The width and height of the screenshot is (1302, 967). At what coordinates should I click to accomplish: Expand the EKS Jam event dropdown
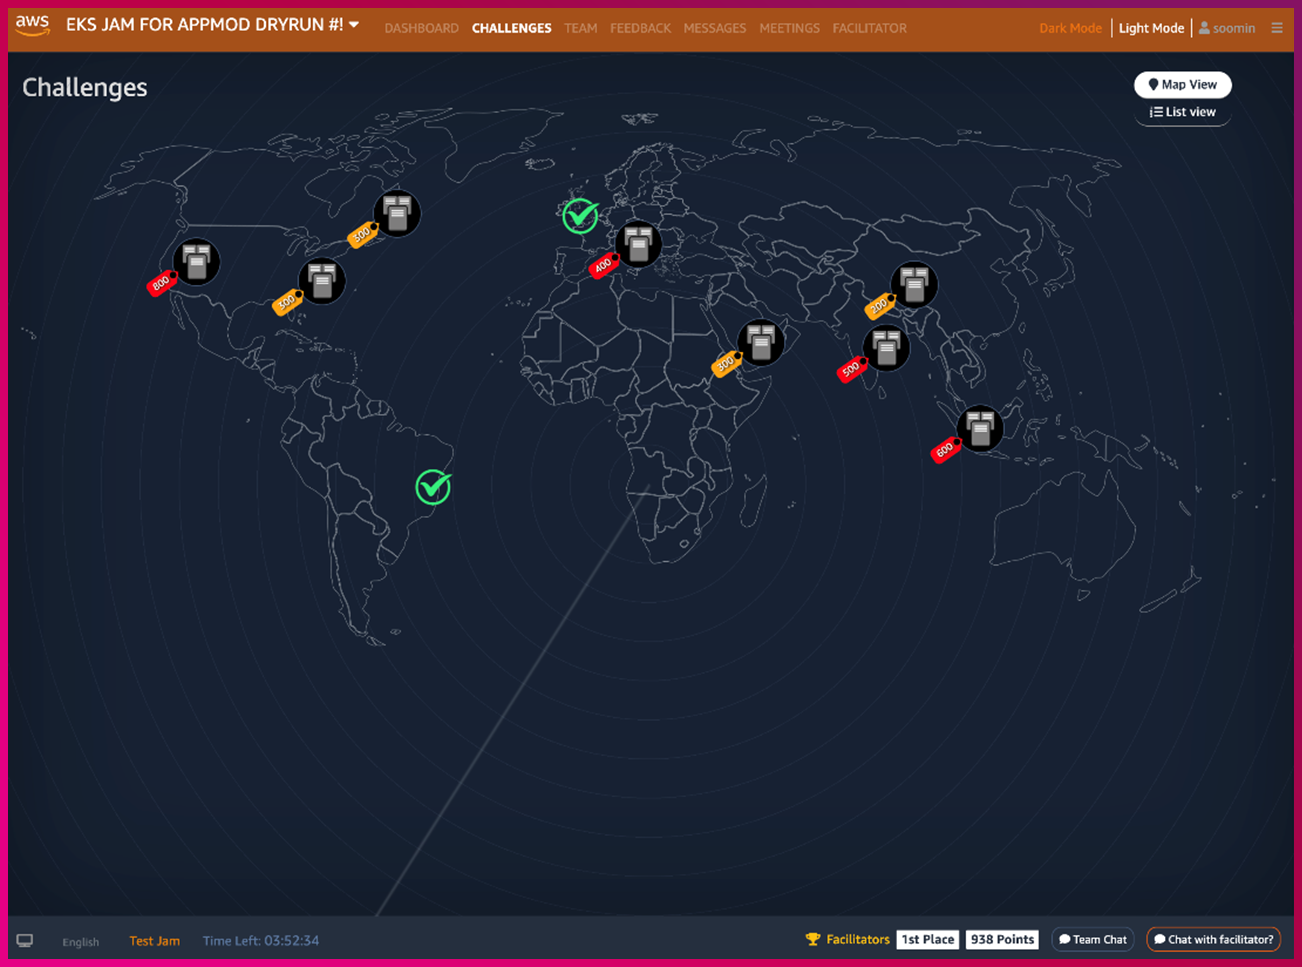(354, 25)
